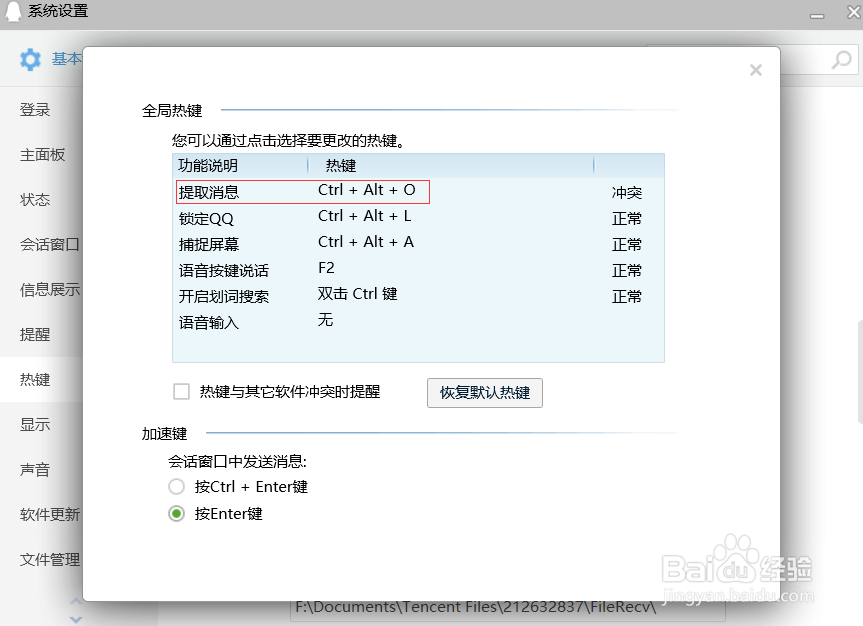Click the search magnifier icon in settings window
The image size is (863, 626).
click(842, 59)
